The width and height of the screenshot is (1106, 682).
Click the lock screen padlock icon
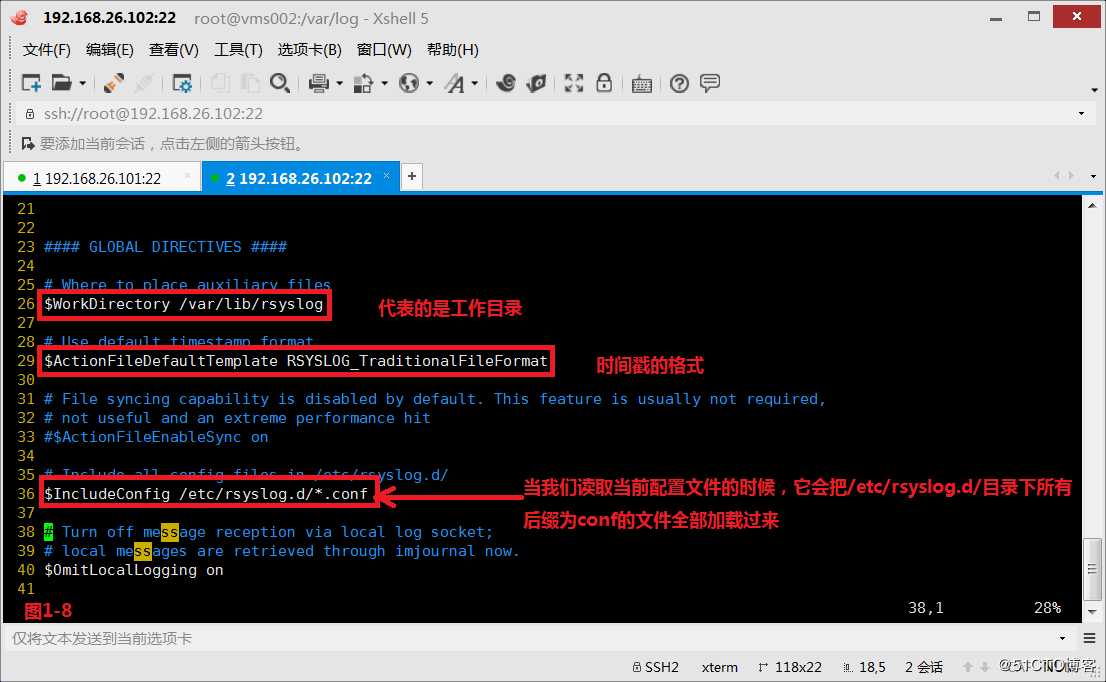(x=604, y=83)
